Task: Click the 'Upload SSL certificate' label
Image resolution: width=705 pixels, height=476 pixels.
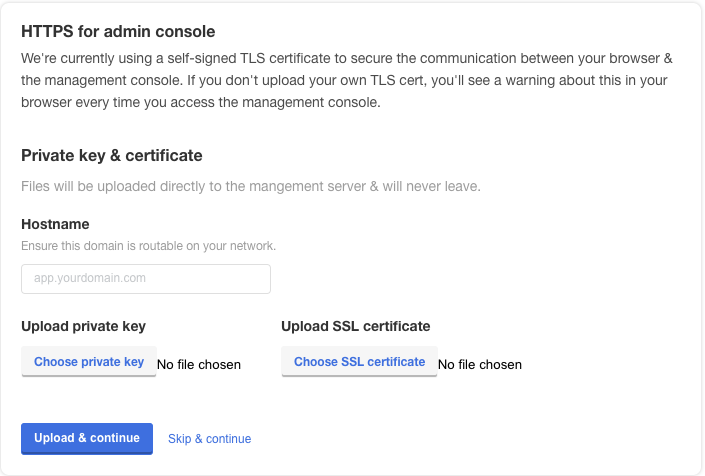Action: (x=355, y=326)
